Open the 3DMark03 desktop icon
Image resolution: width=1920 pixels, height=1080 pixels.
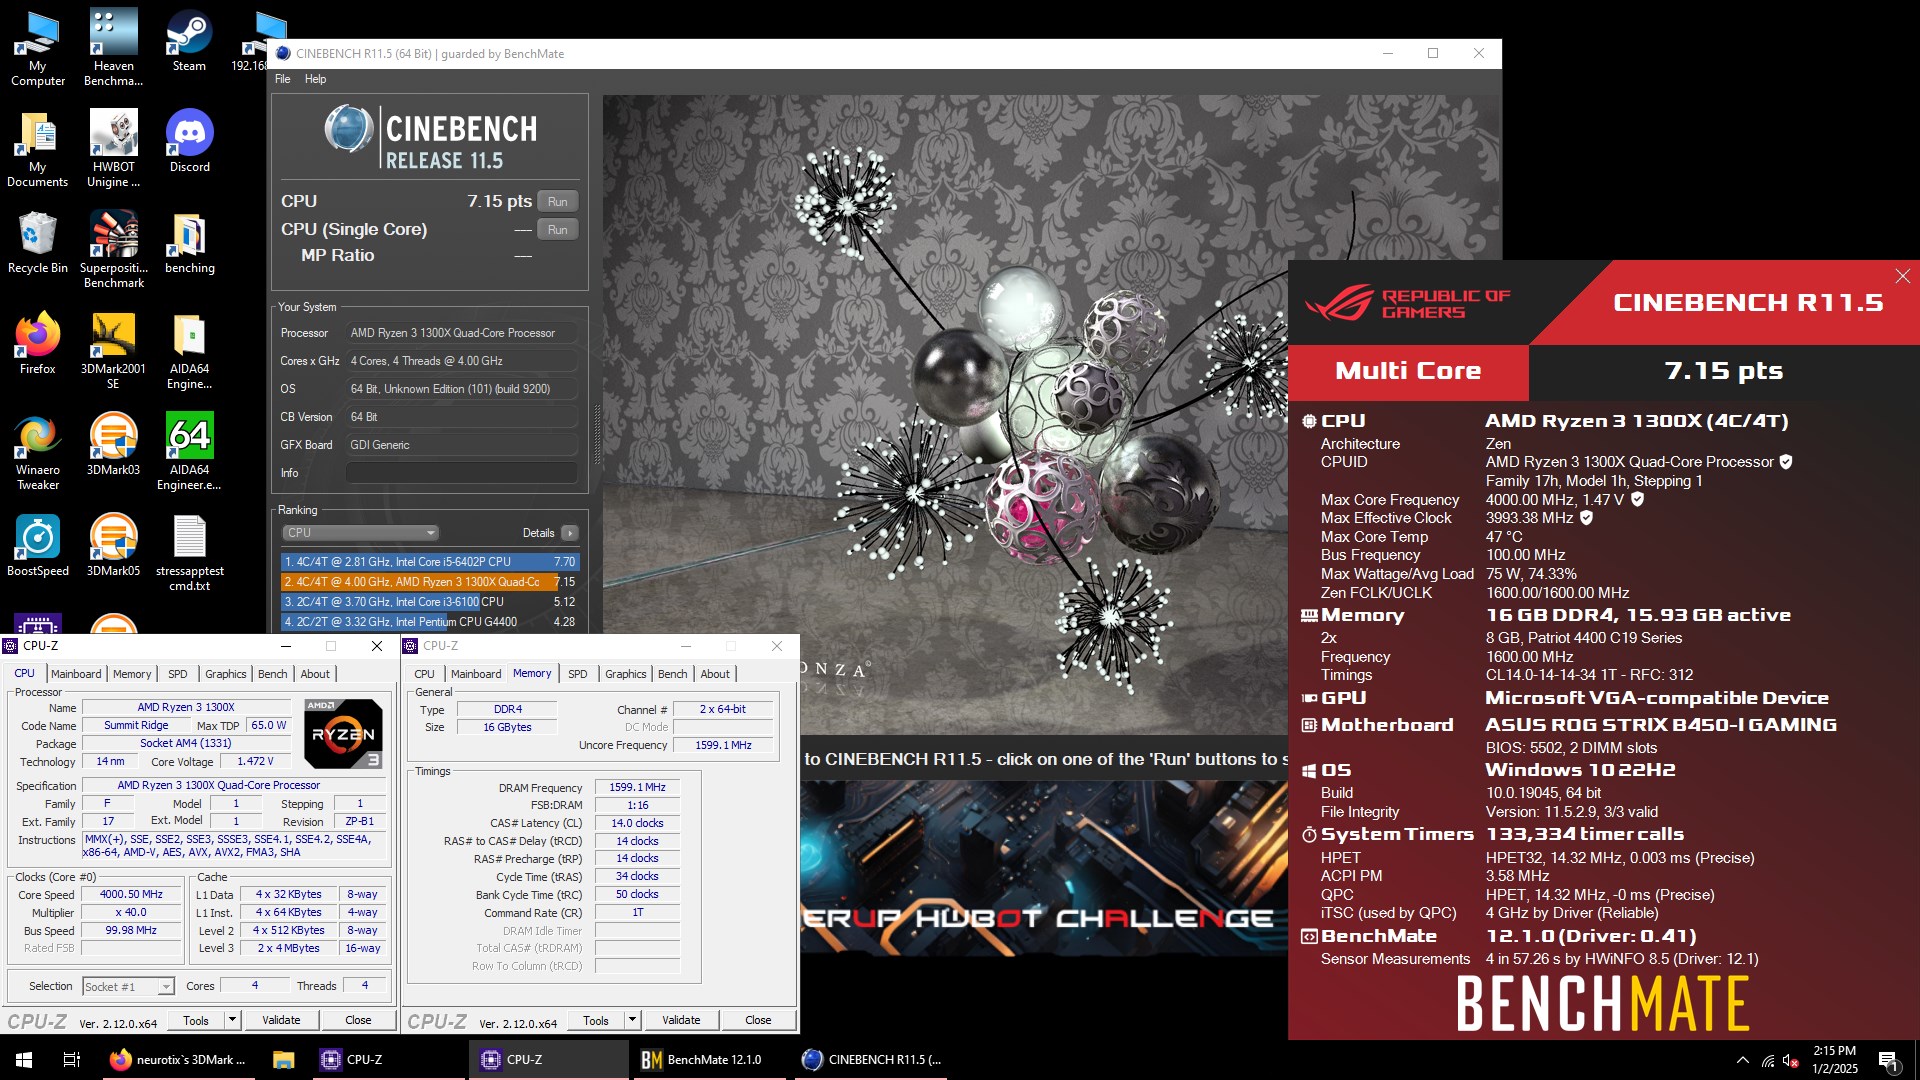click(113, 444)
